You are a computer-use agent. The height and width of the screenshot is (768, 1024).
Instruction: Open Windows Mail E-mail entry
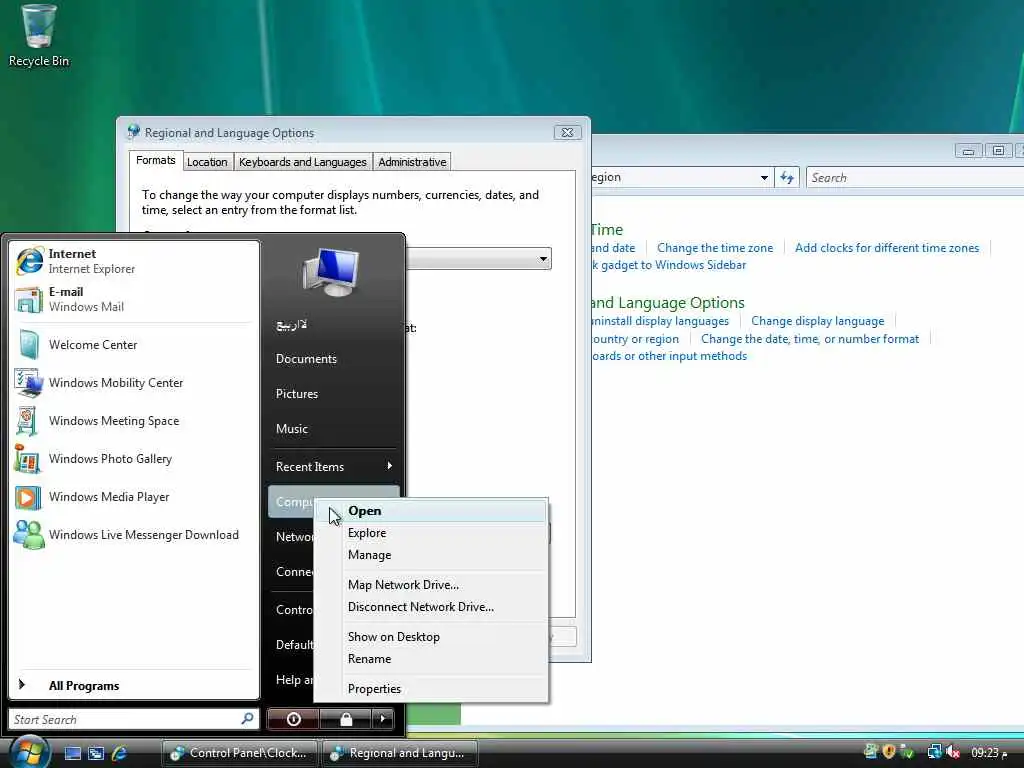pos(135,299)
